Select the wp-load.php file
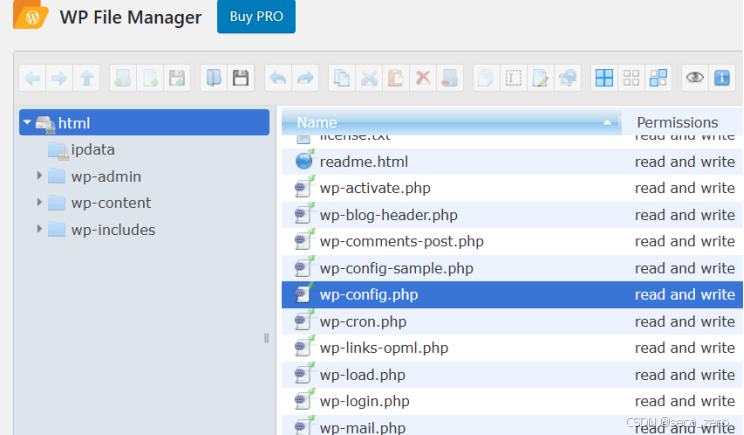This screenshot has width=744, height=435. point(512,375)
